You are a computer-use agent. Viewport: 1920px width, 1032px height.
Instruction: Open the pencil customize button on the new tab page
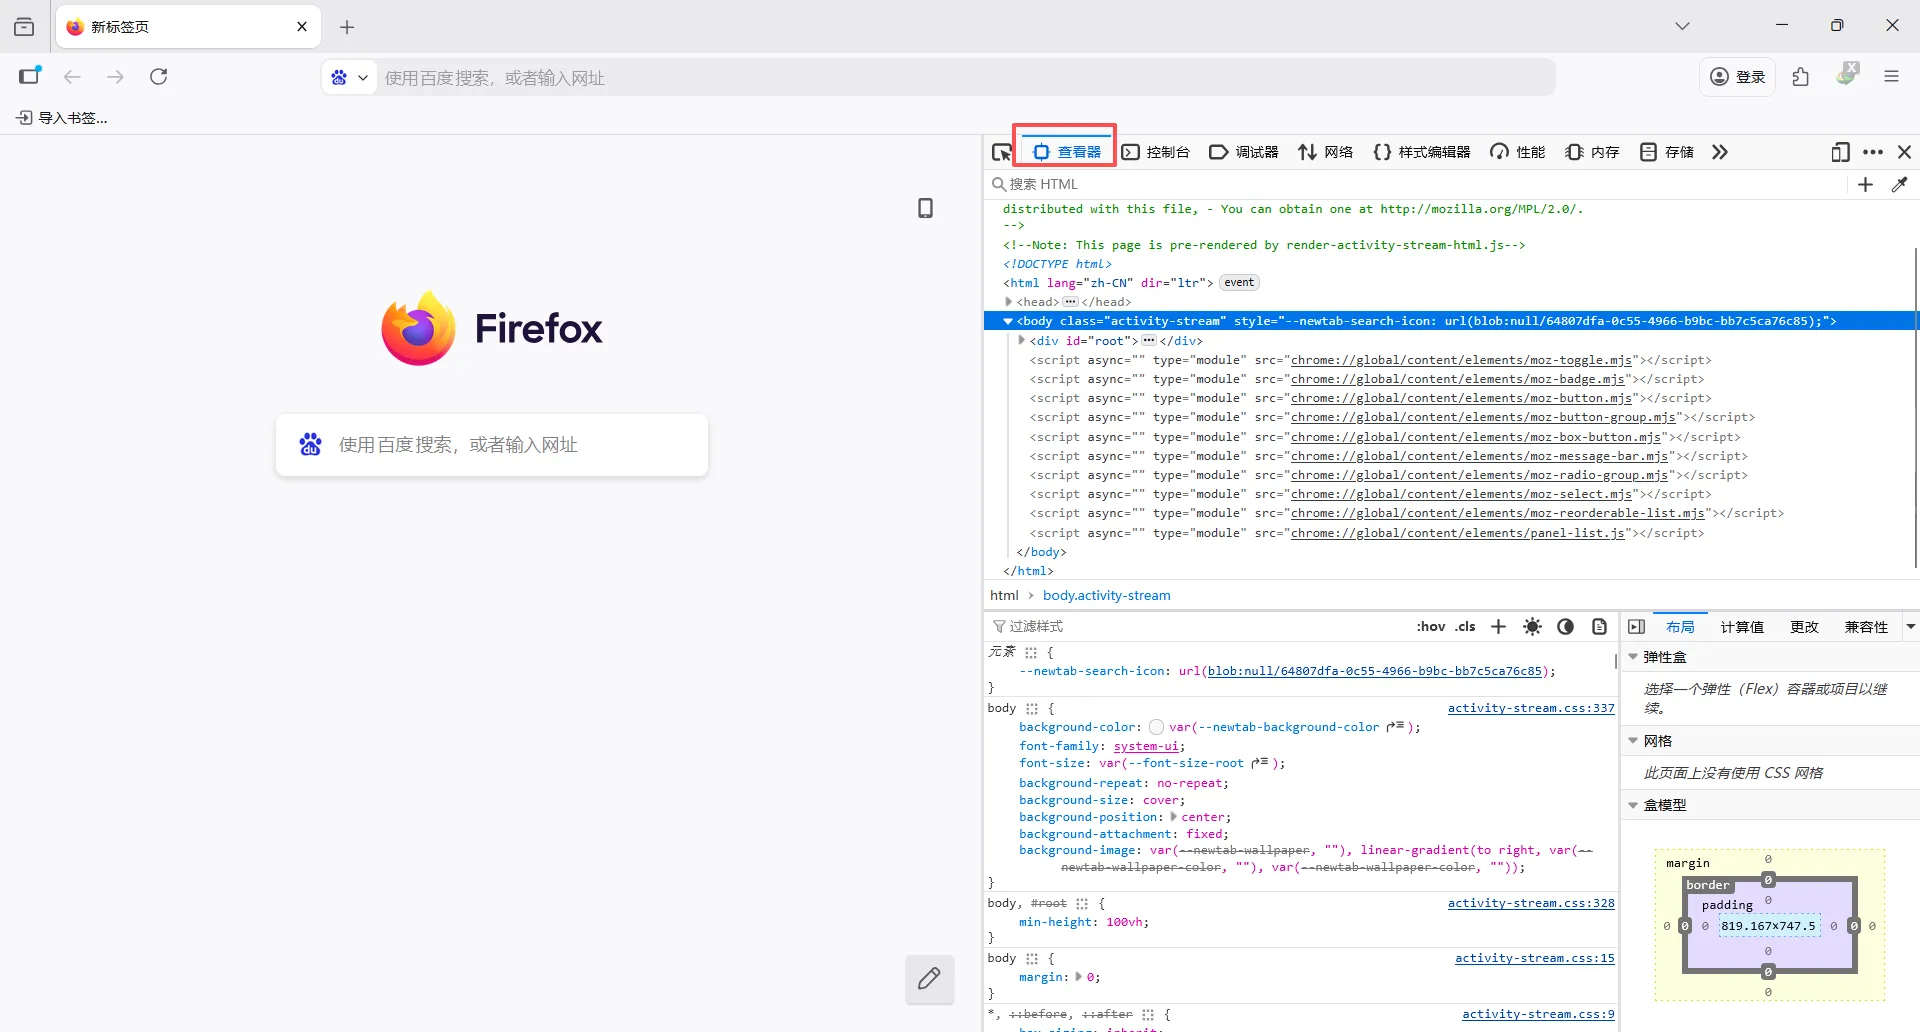pos(929,978)
